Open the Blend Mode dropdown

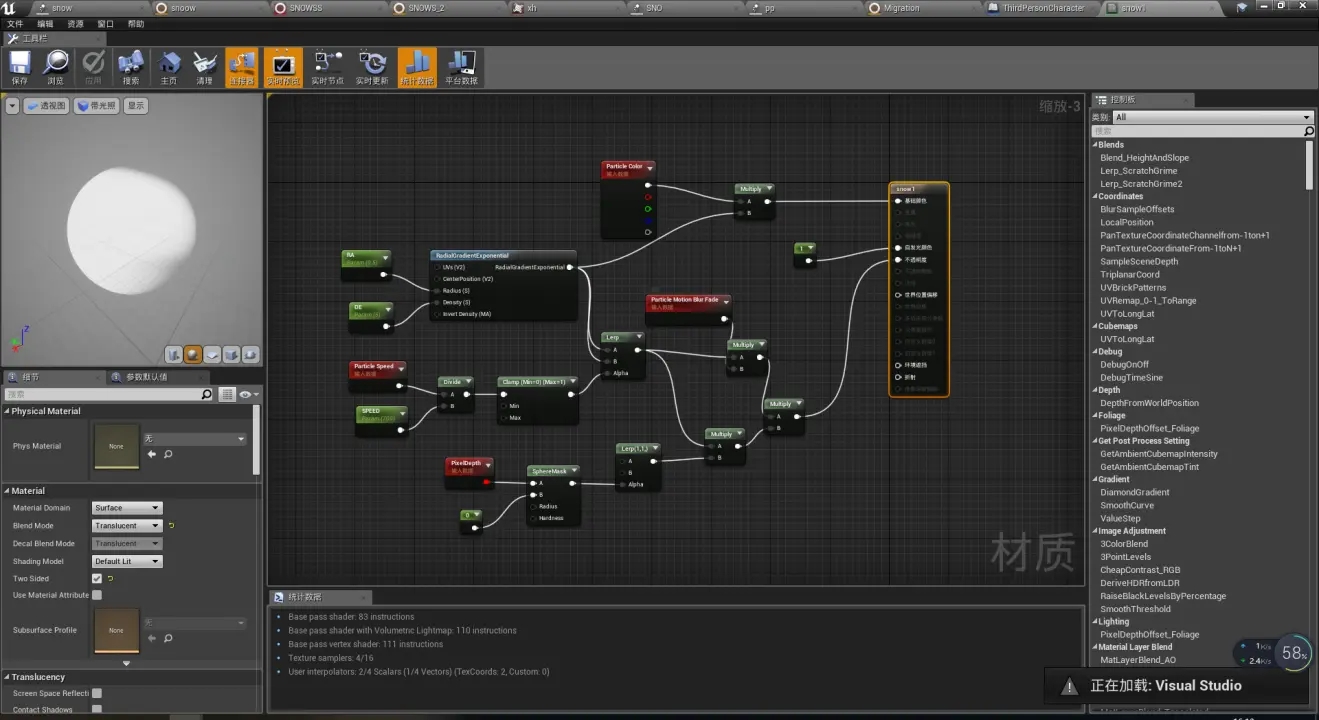pyautogui.click(x=126, y=525)
